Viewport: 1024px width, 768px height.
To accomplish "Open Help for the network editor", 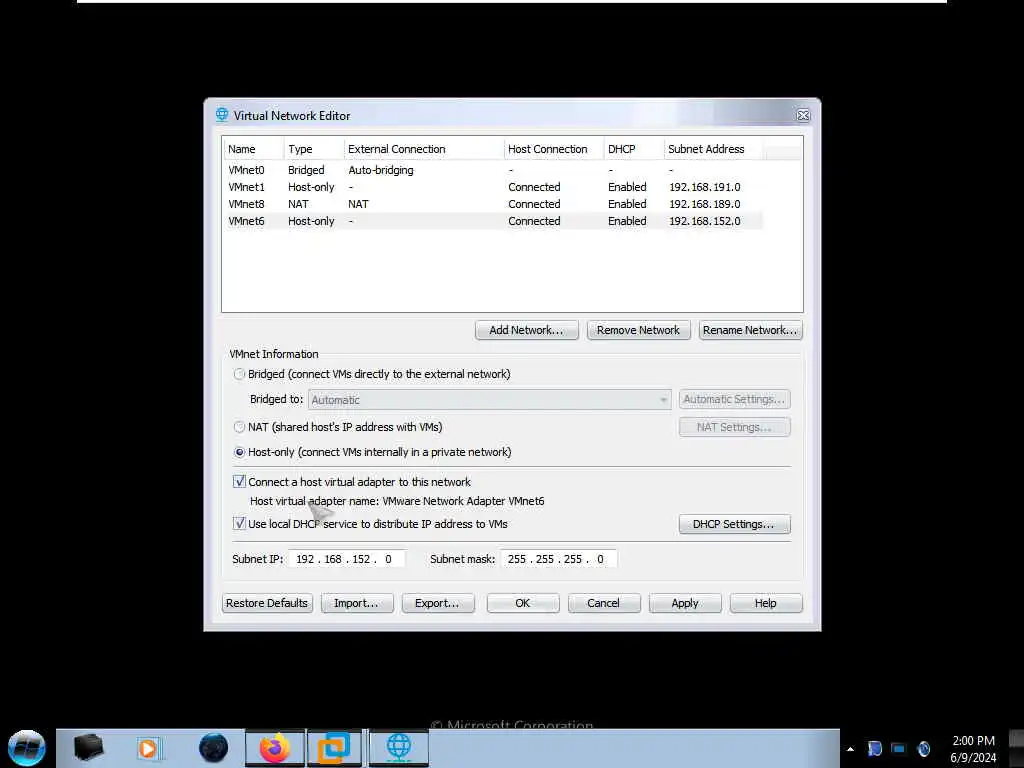I will (x=765, y=603).
